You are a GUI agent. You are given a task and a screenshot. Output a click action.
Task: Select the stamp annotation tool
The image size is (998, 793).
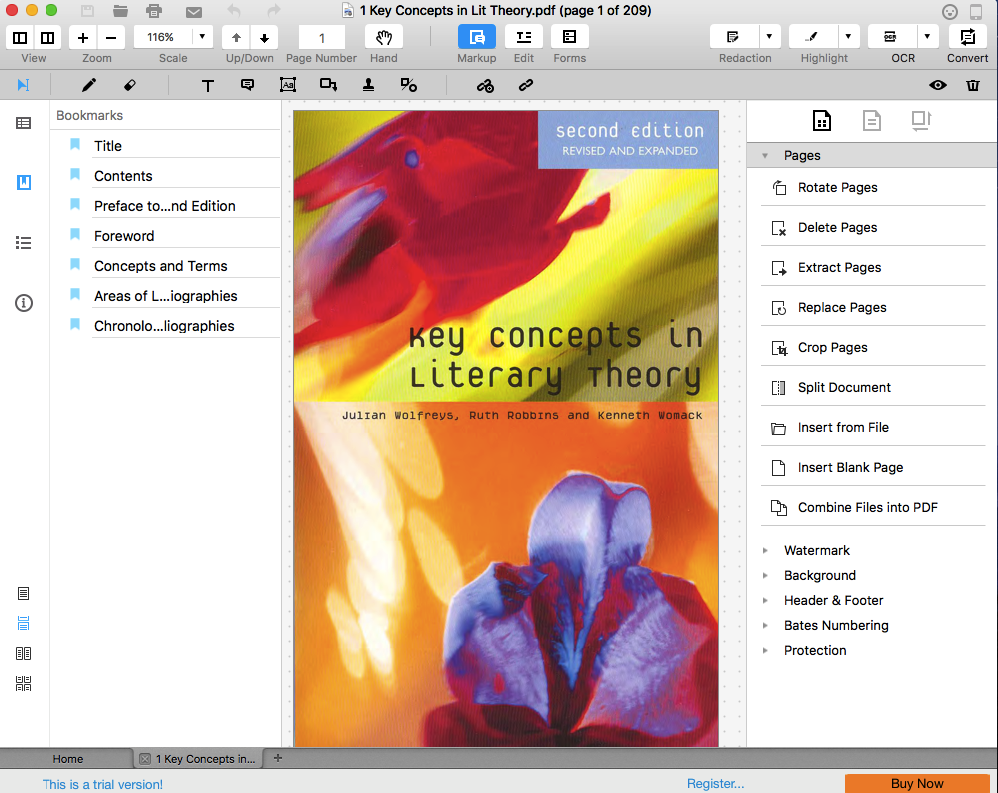pyautogui.click(x=368, y=86)
